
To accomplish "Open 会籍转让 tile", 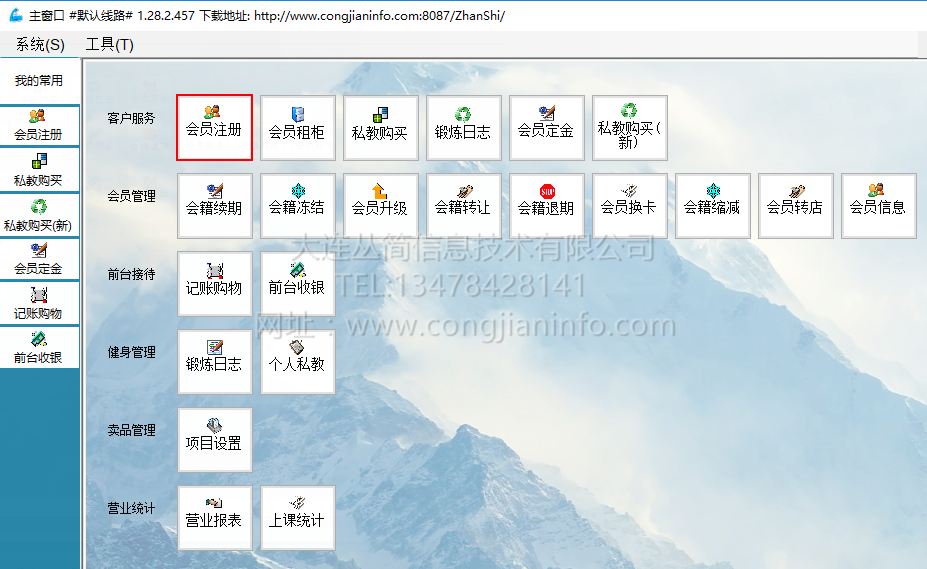I will 464,205.
